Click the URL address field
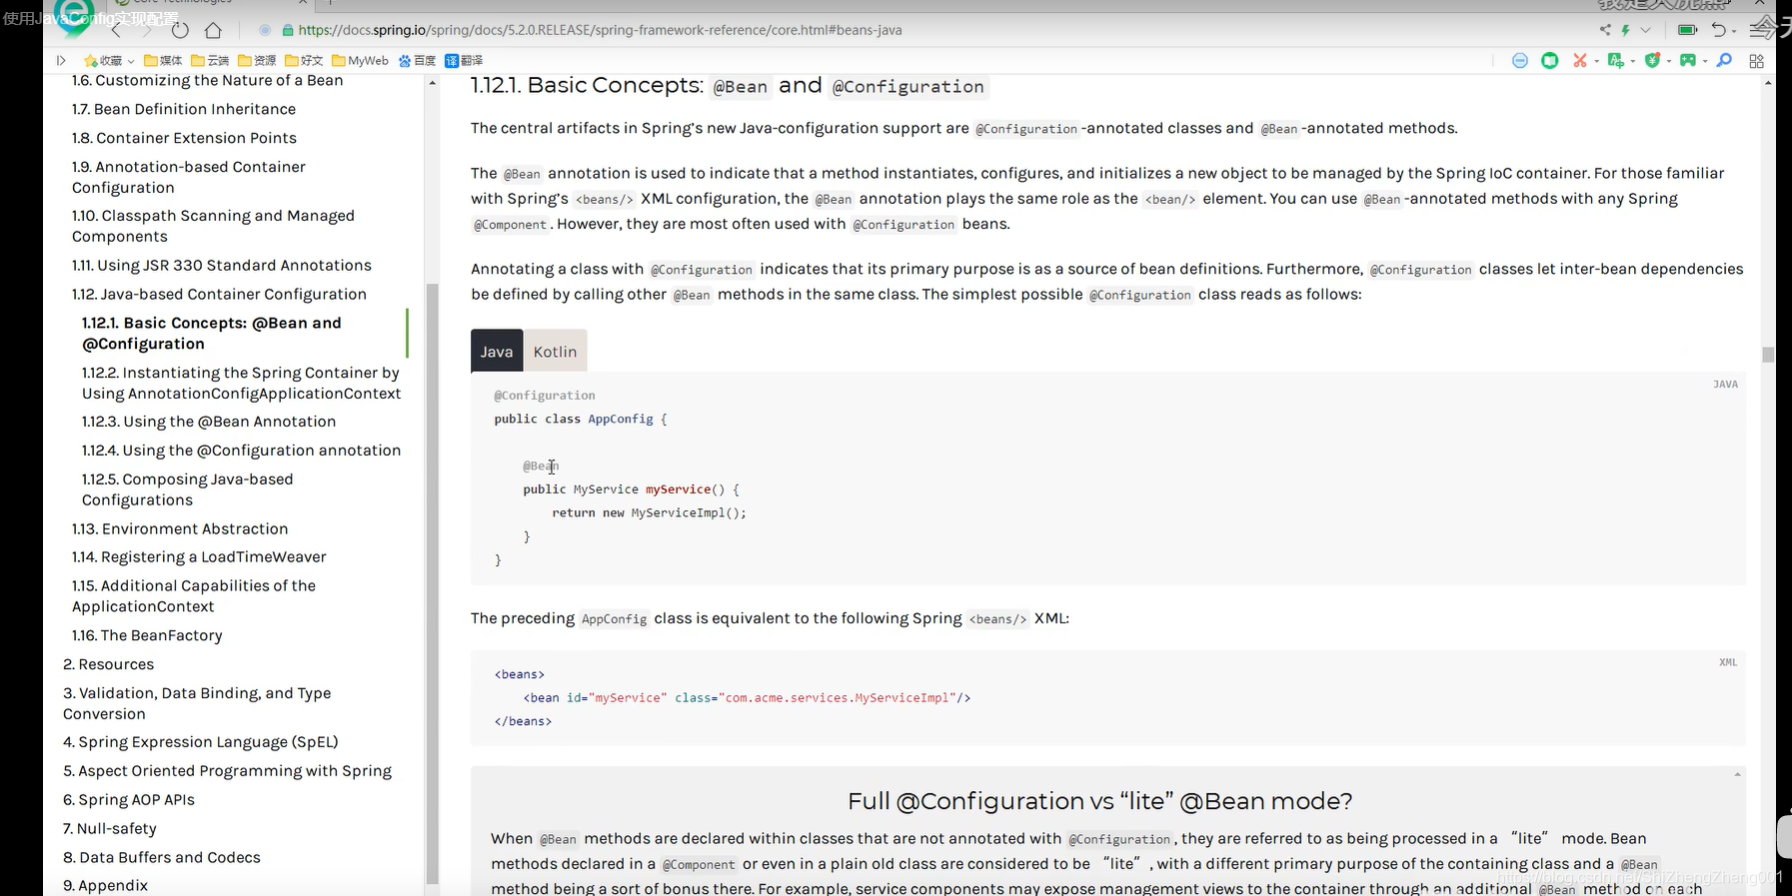This screenshot has width=1792, height=896. point(600,31)
